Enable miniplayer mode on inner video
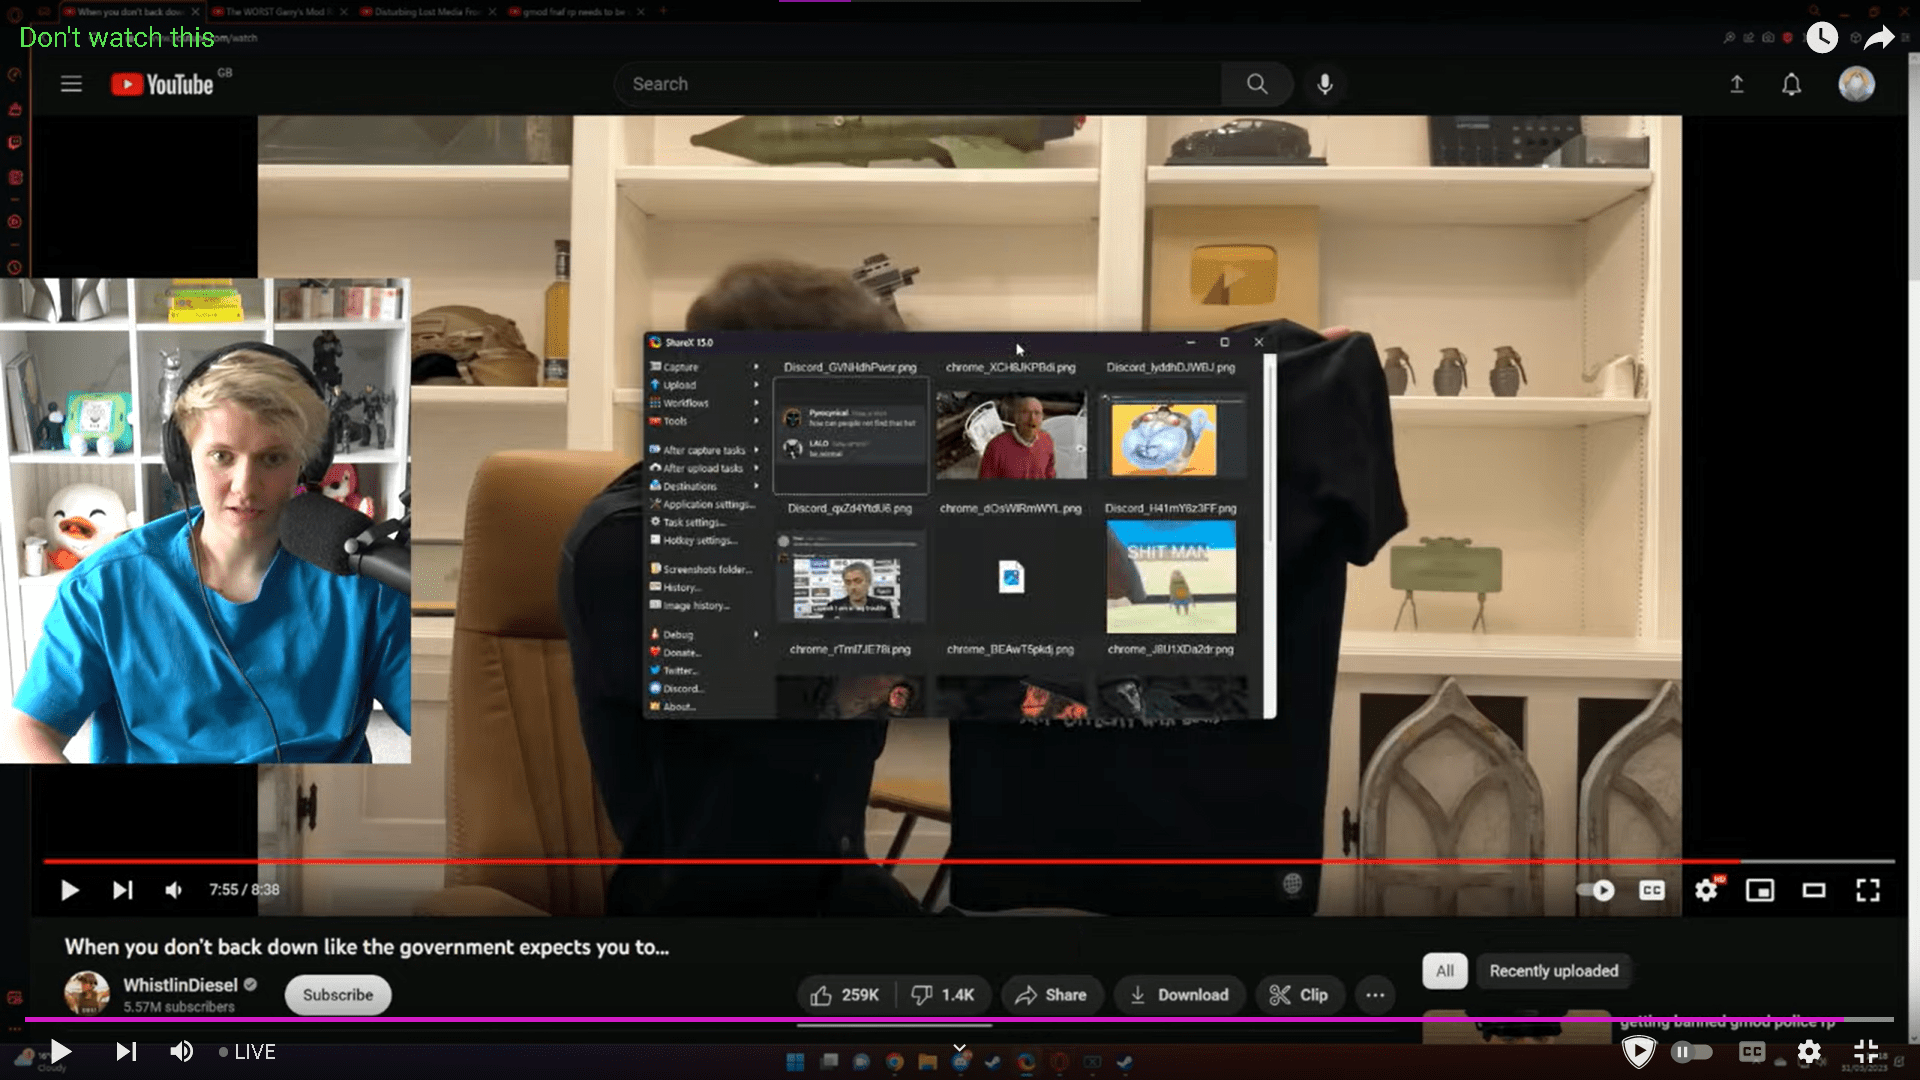 point(1760,890)
